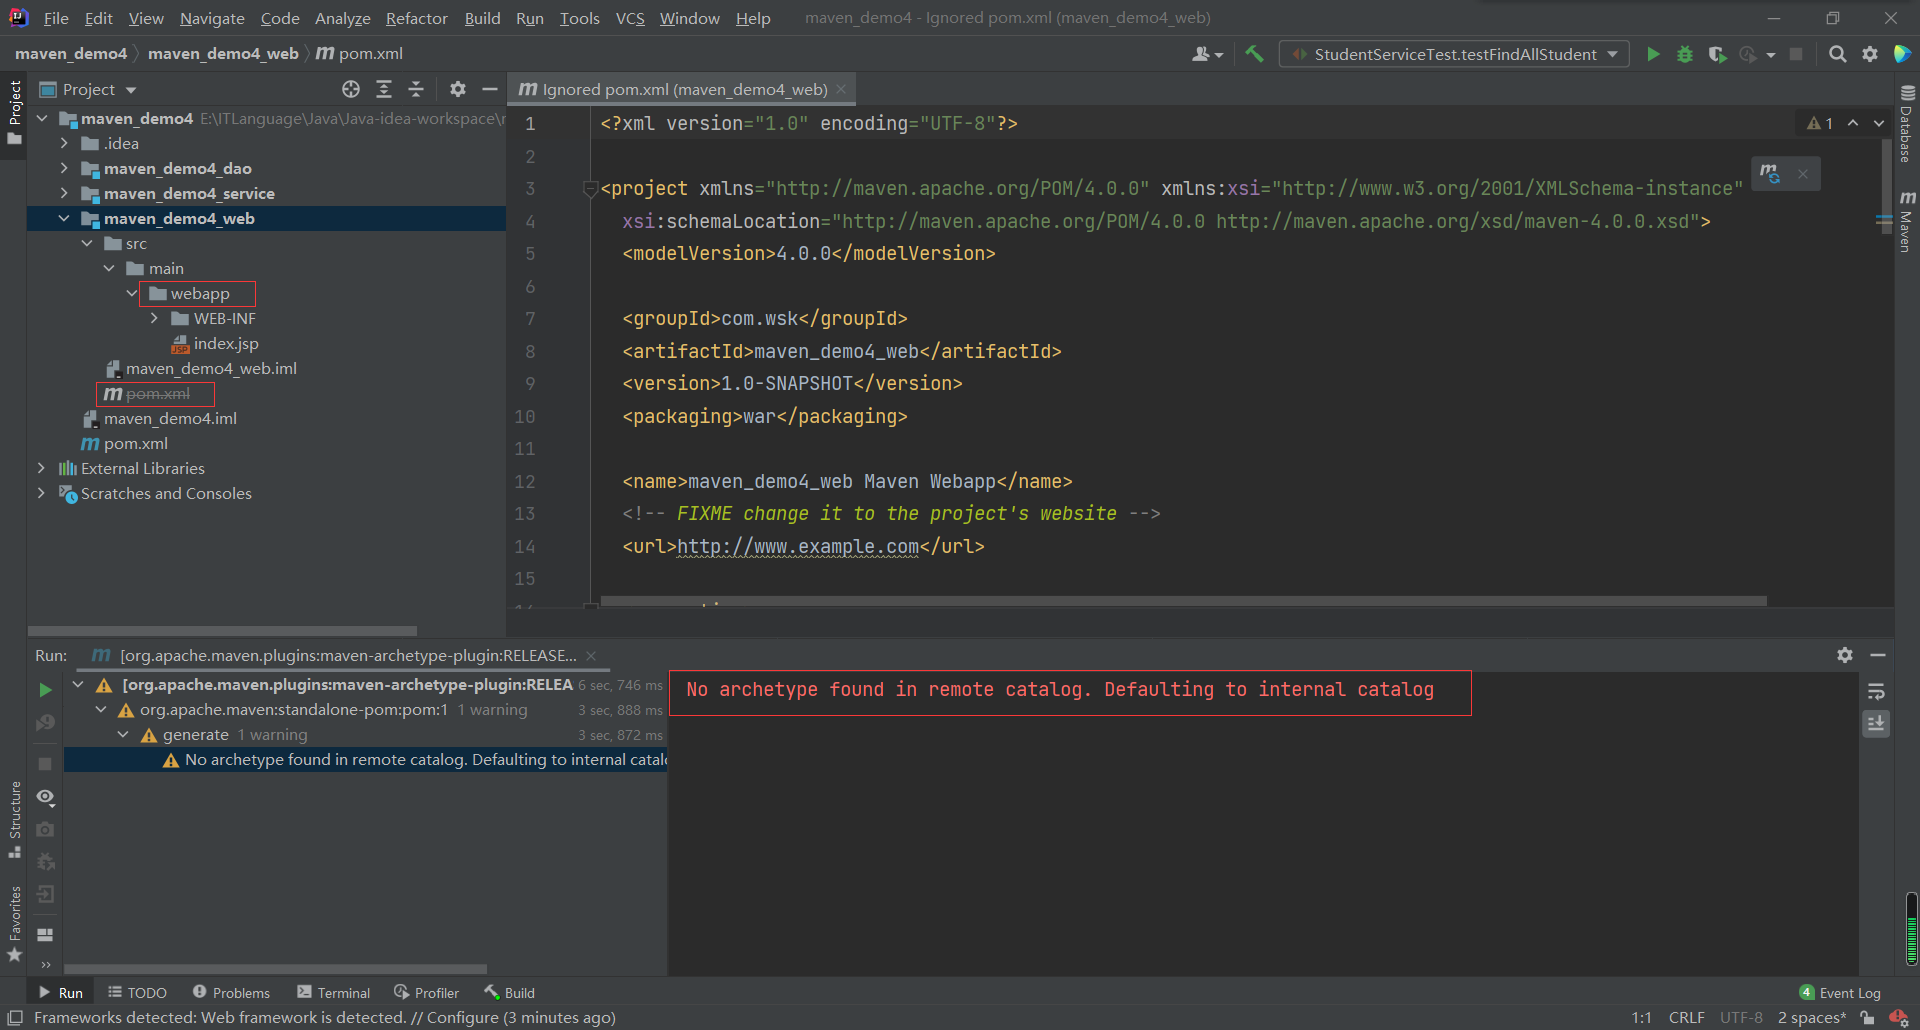Image resolution: width=1920 pixels, height=1030 pixels.
Task: Open the profiler run options dropdown arrow
Action: (x=1771, y=55)
